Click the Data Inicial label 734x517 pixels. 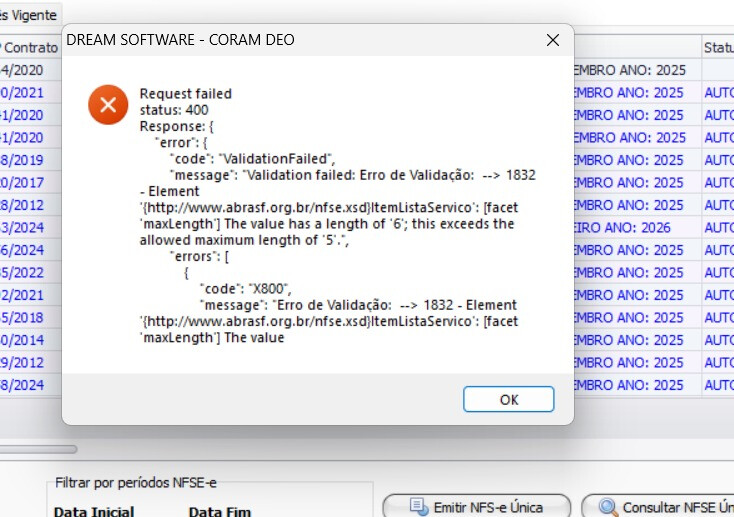tap(93, 510)
